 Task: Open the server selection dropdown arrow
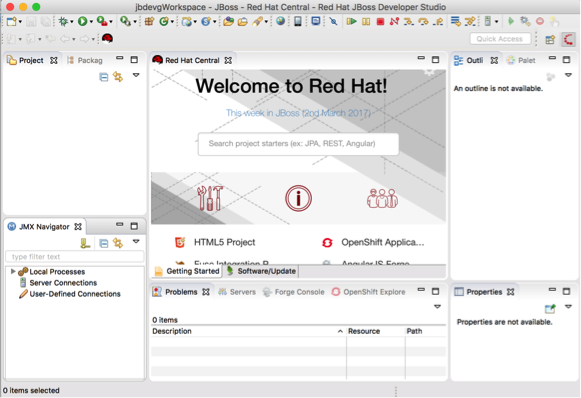(x=496, y=22)
